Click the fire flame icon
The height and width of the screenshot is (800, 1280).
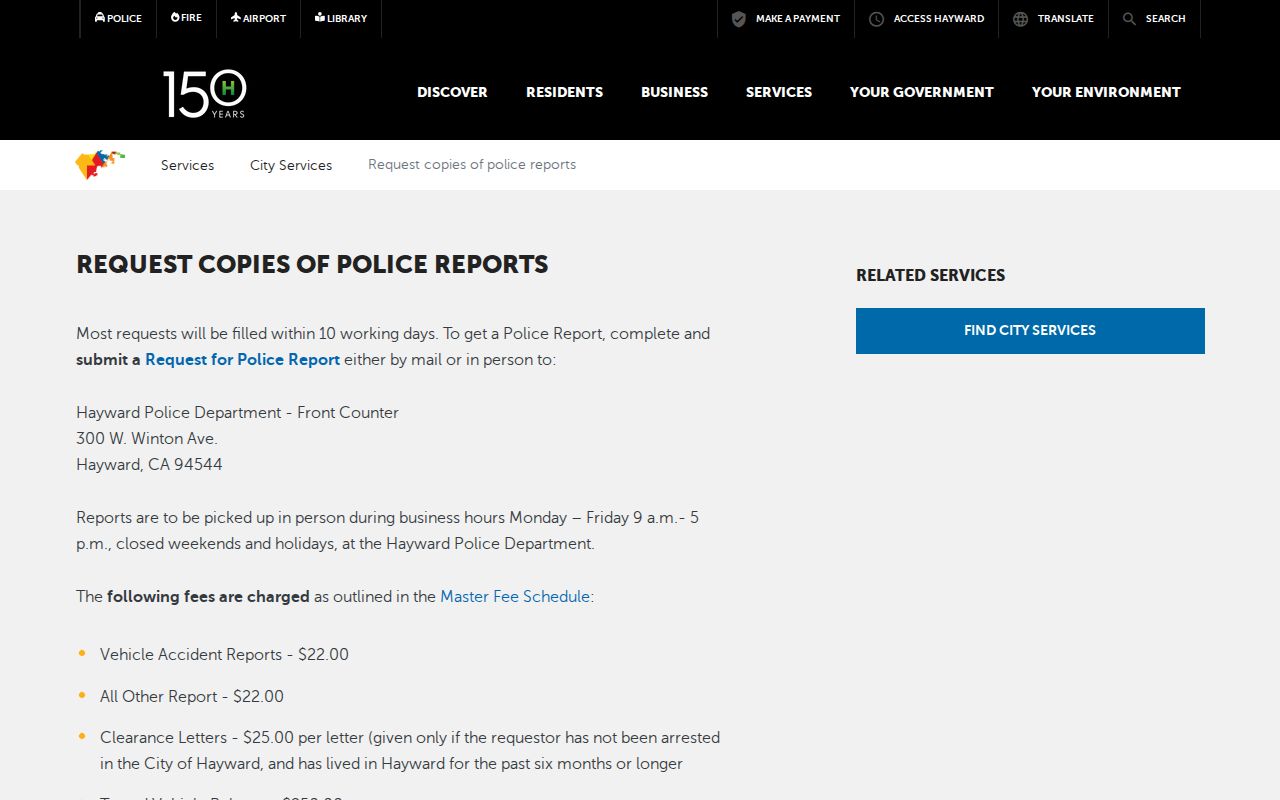pyautogui.click(x=175, y=17)
